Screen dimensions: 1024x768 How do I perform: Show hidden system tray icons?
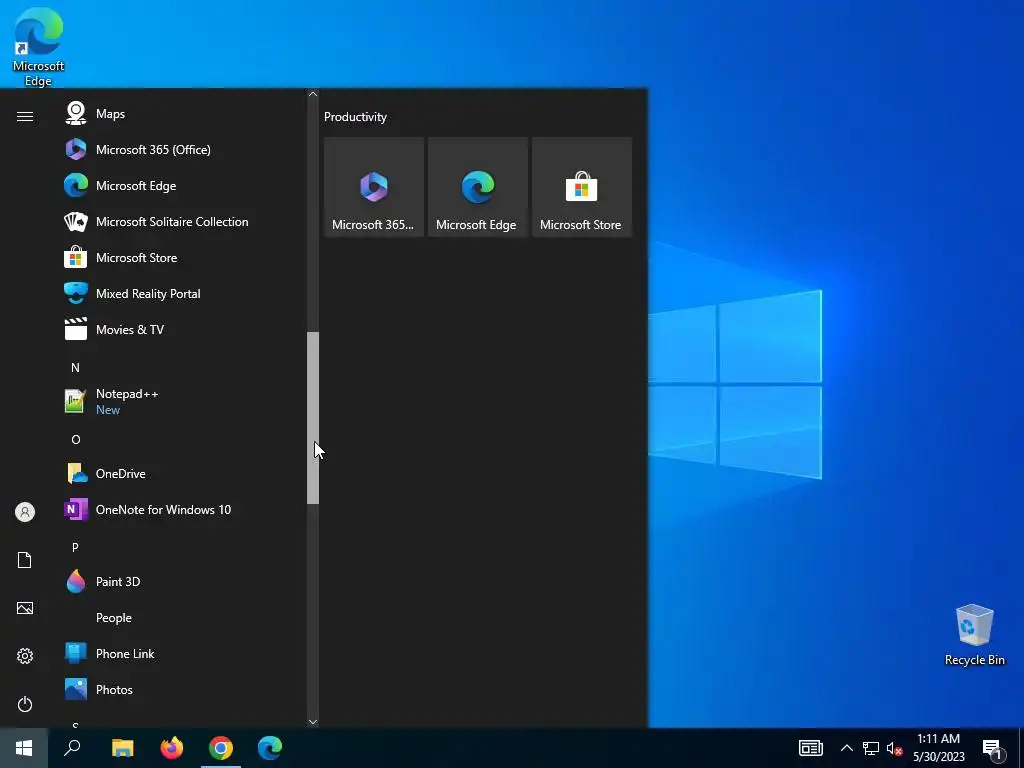pos(846,748)
